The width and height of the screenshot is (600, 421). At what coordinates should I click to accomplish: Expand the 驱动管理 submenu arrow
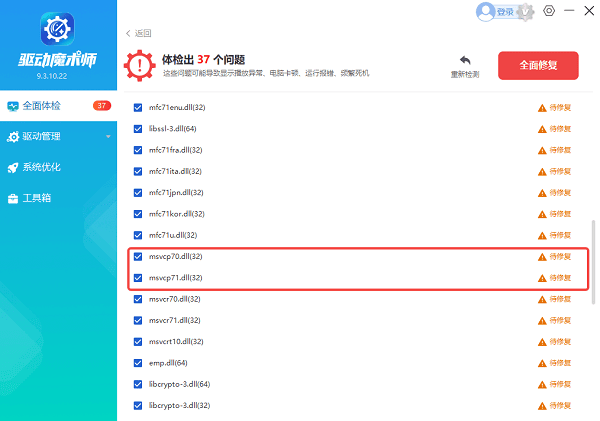(108, 137)
